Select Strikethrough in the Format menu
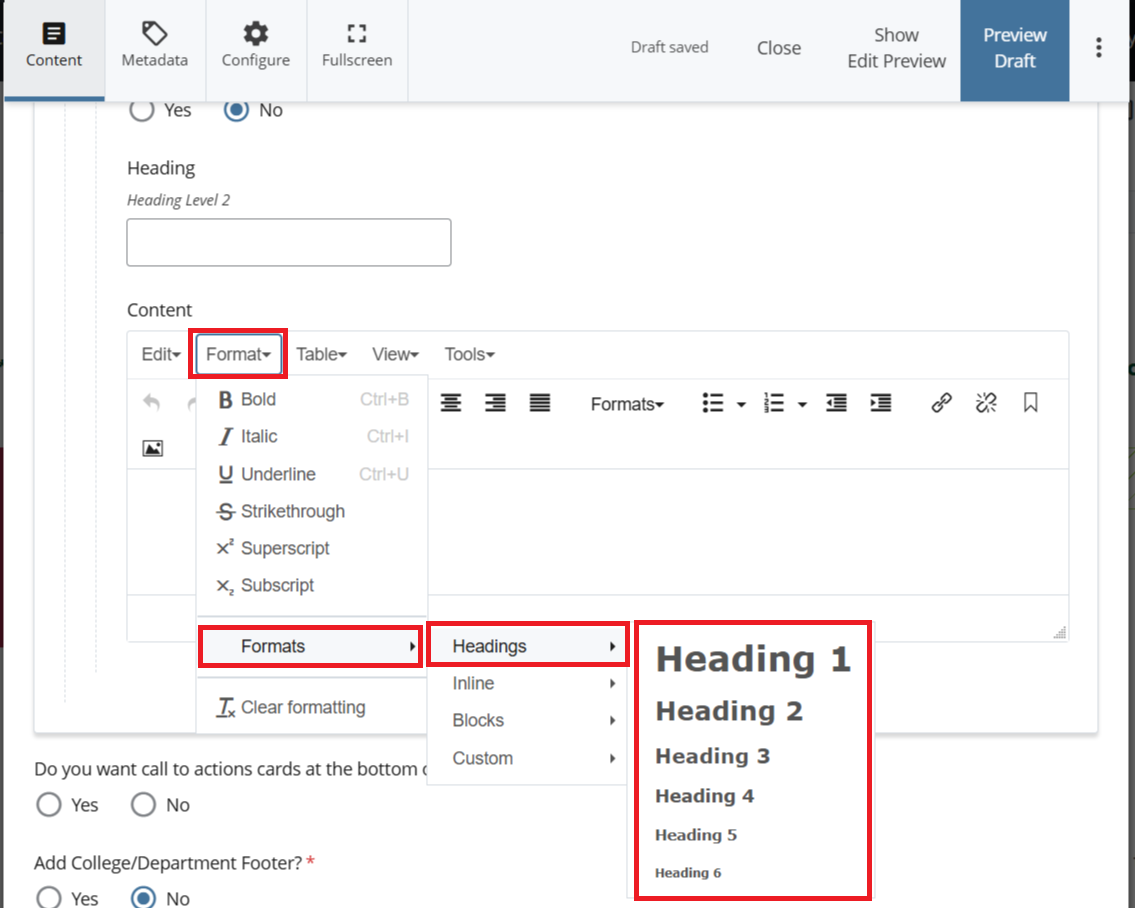 (292, 511)
